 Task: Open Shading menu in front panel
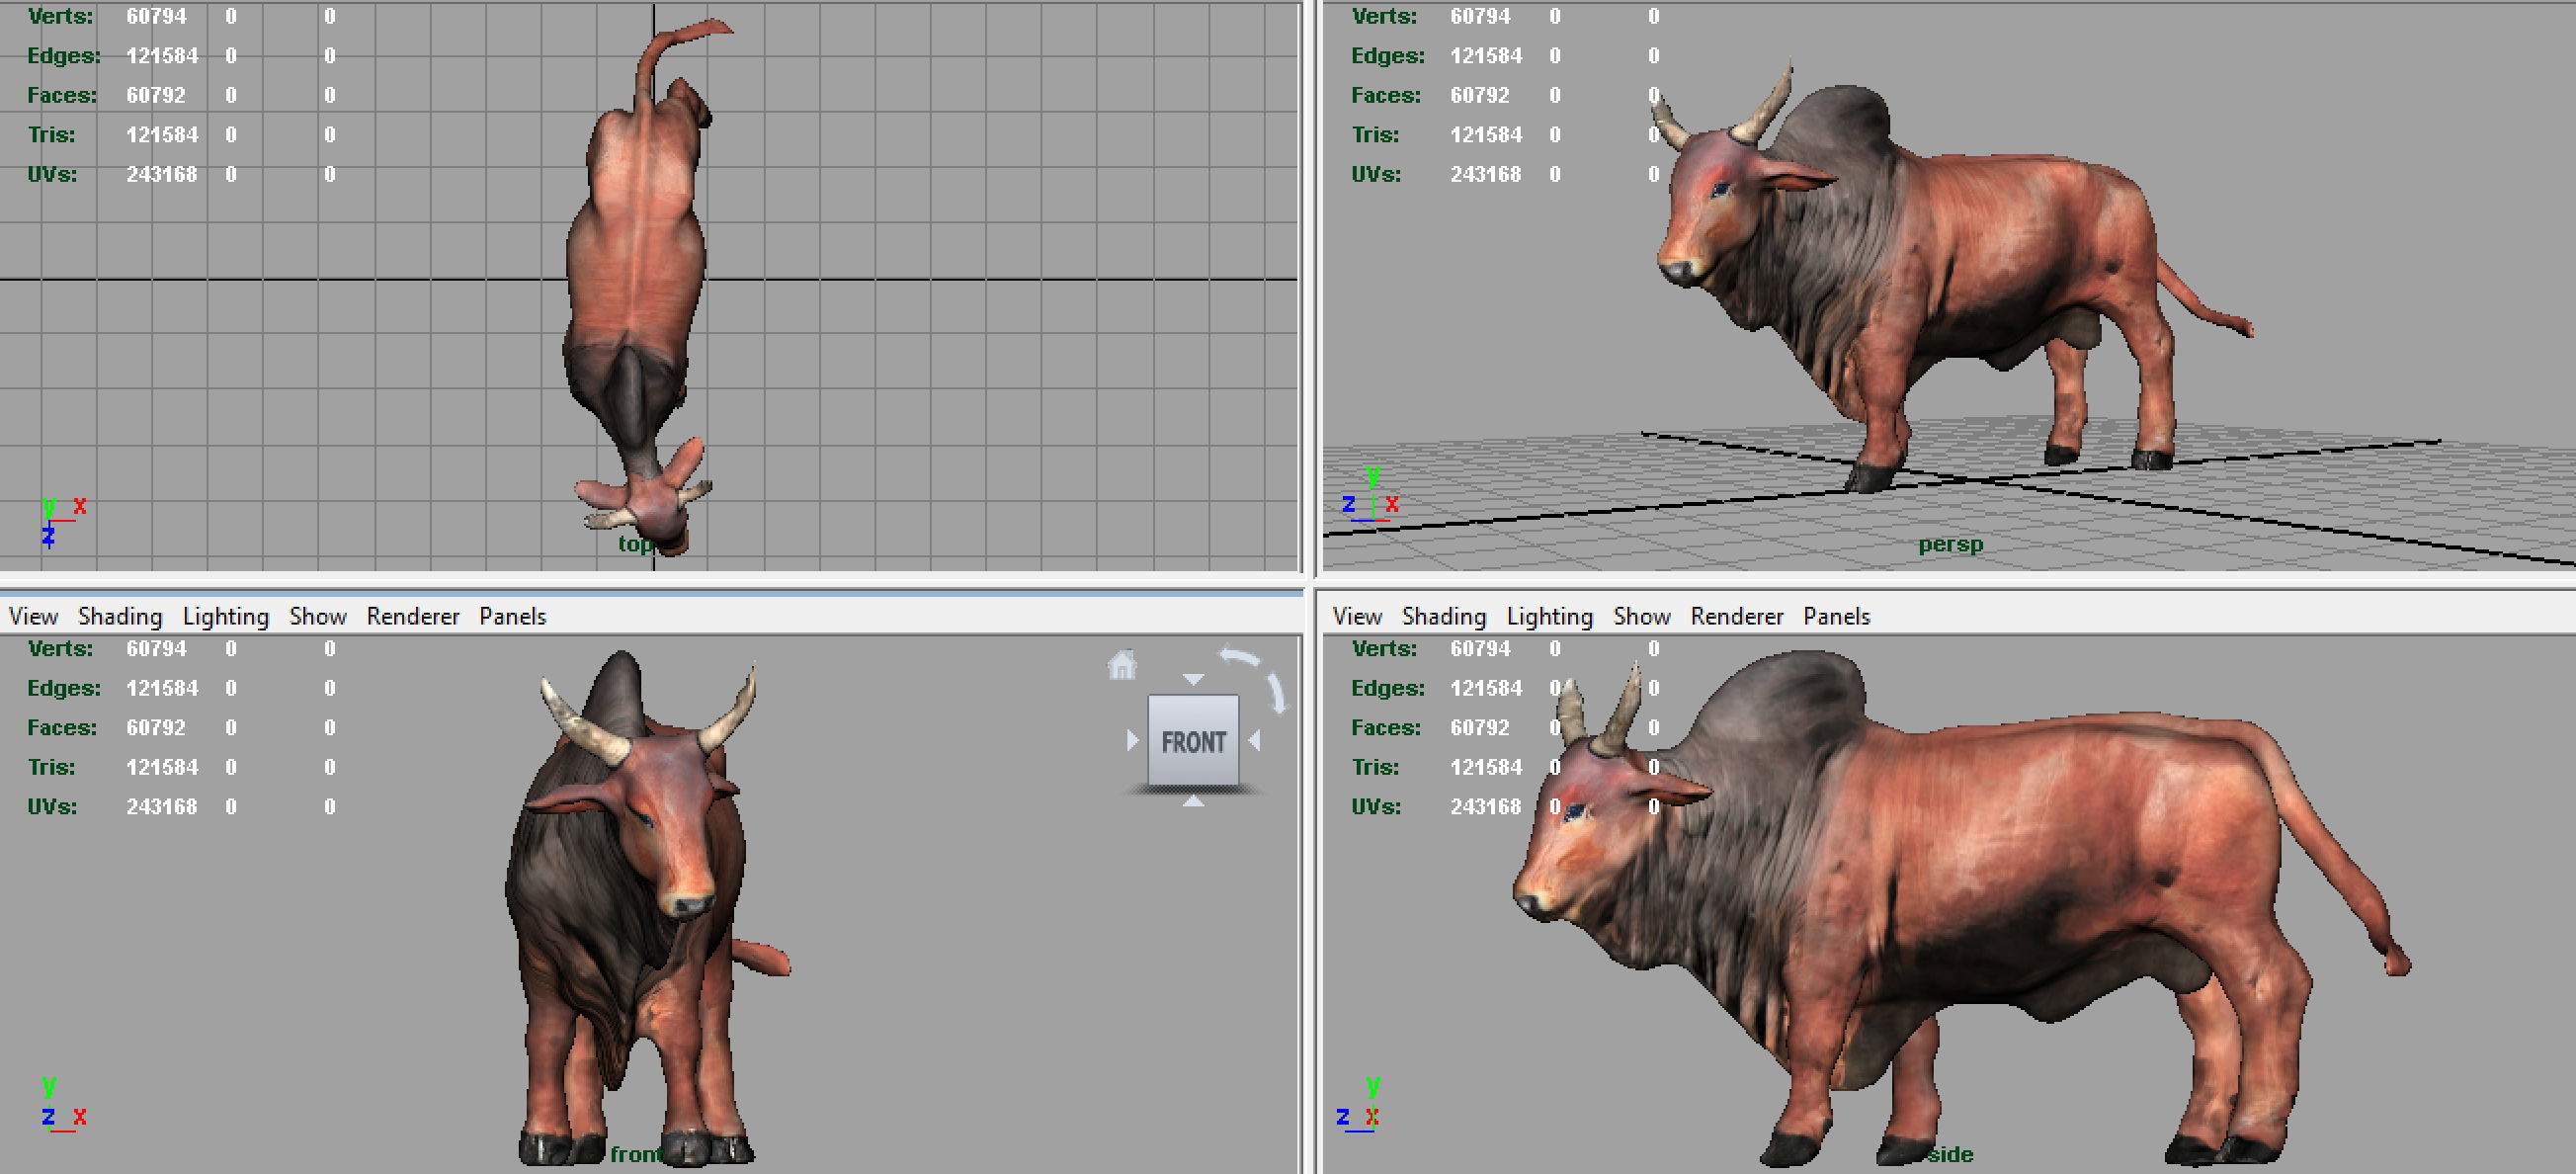pyautogui.click(x=120, y=616)
